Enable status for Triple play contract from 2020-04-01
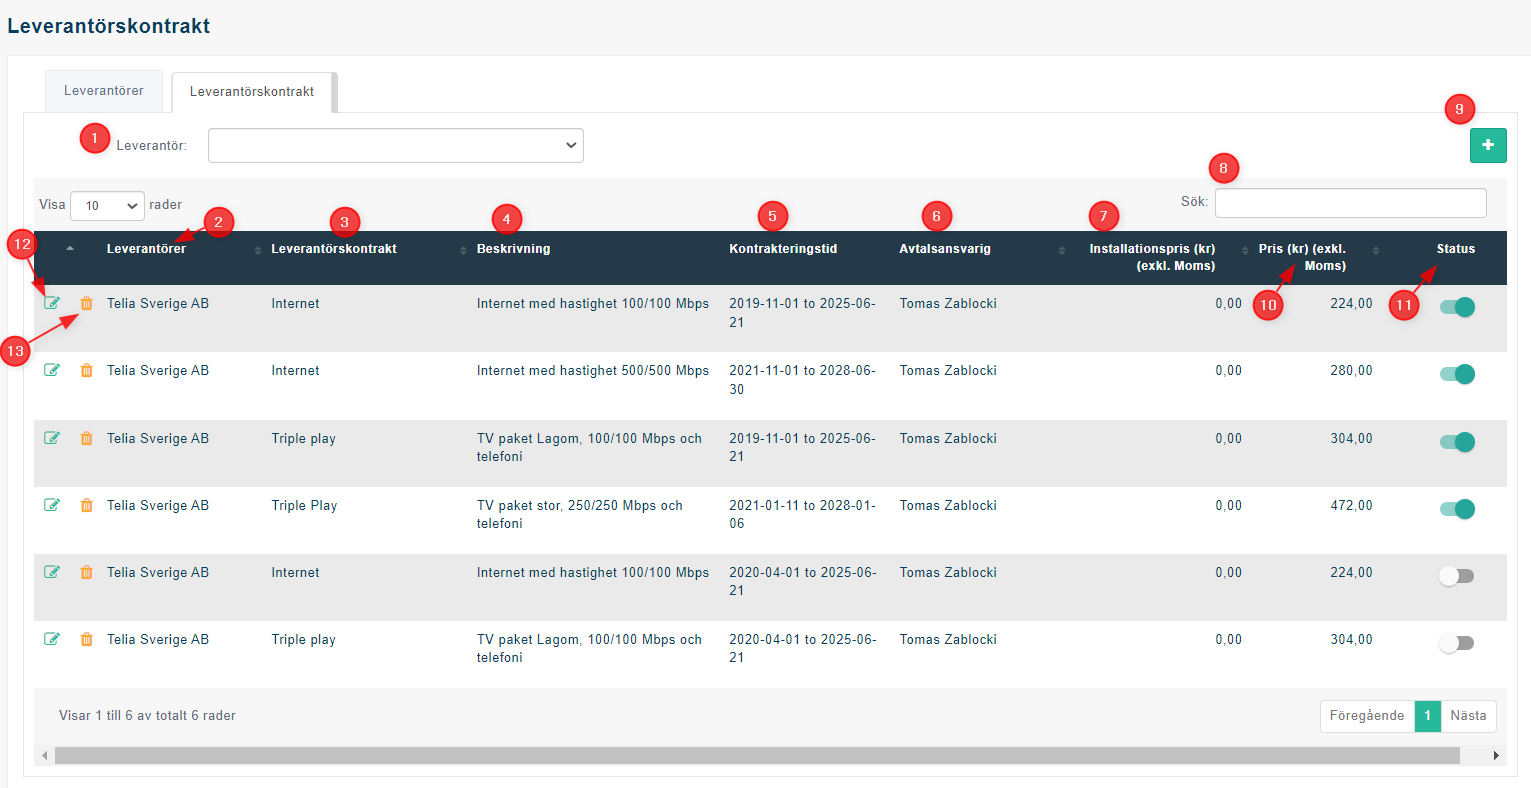The height and width of the screenshot is (788, 1531). click(x=1457, y=643)
